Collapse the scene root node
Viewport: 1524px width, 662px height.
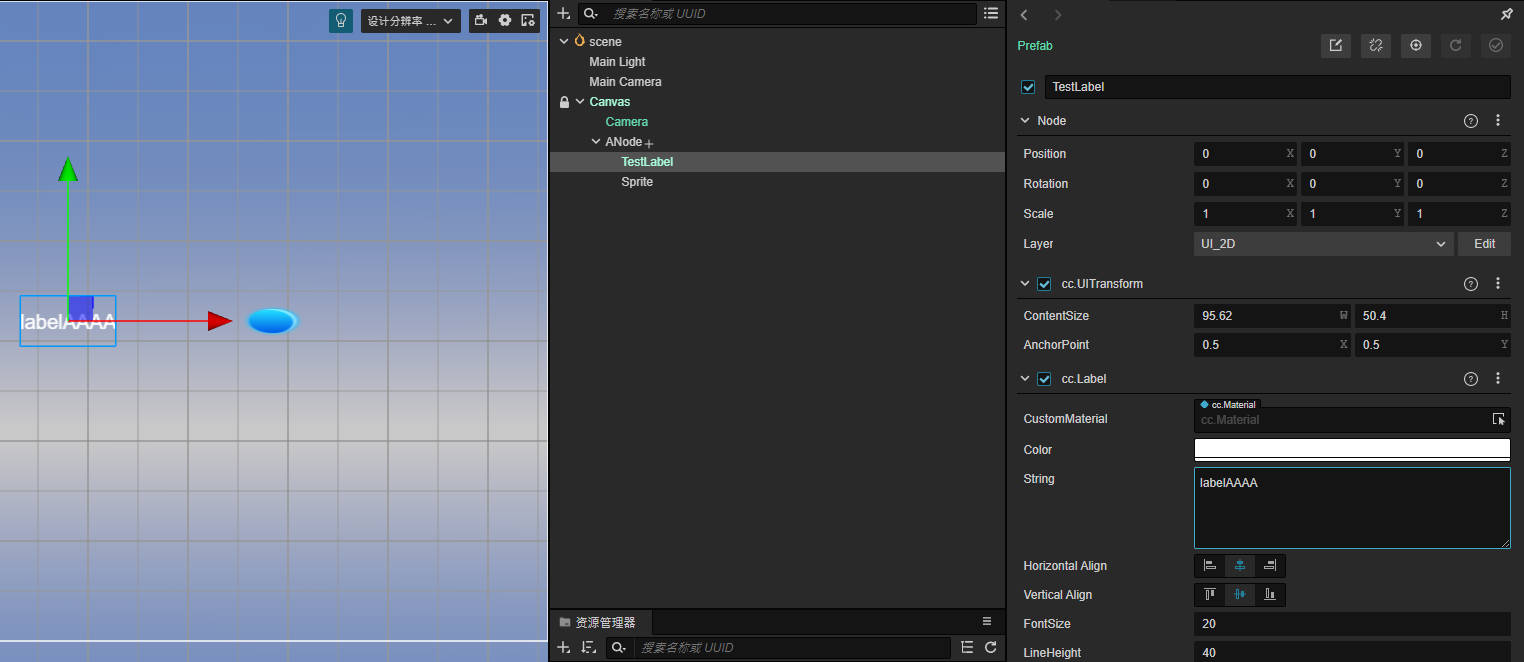tap(564, 41)
